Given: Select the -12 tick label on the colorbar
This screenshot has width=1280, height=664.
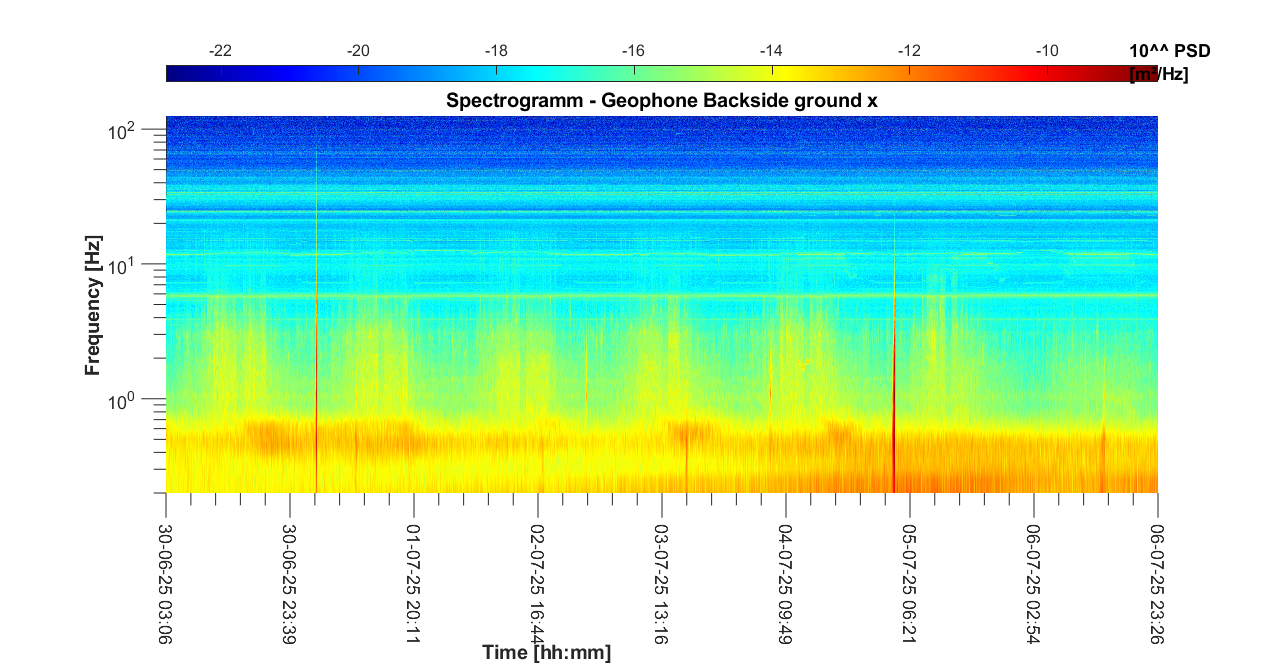Looking at the screenshot, I should coord(909,51).
